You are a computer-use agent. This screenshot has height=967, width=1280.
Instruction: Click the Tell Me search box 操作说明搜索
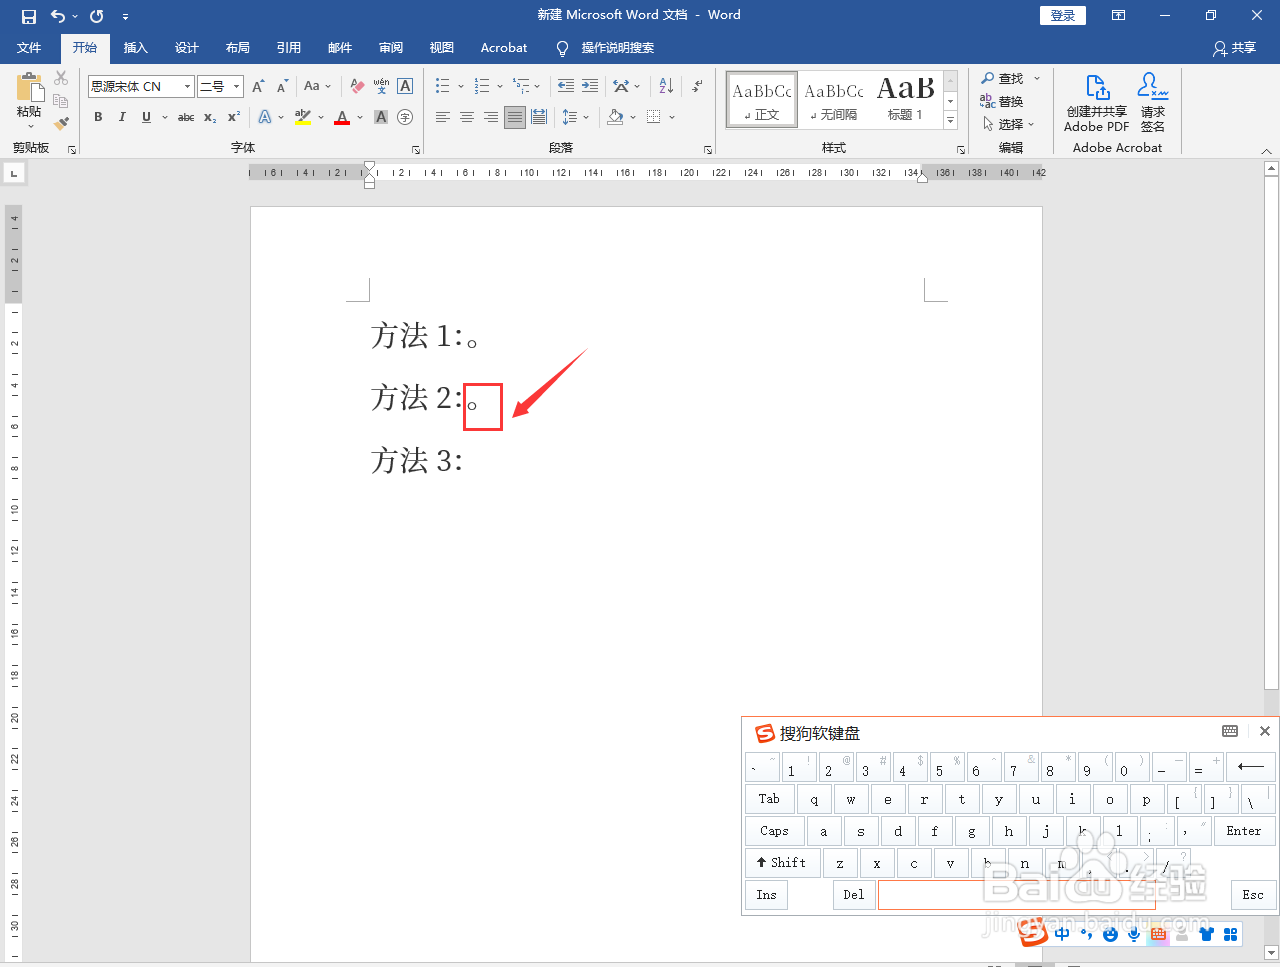pyautogui.click(x=606, y=48)
